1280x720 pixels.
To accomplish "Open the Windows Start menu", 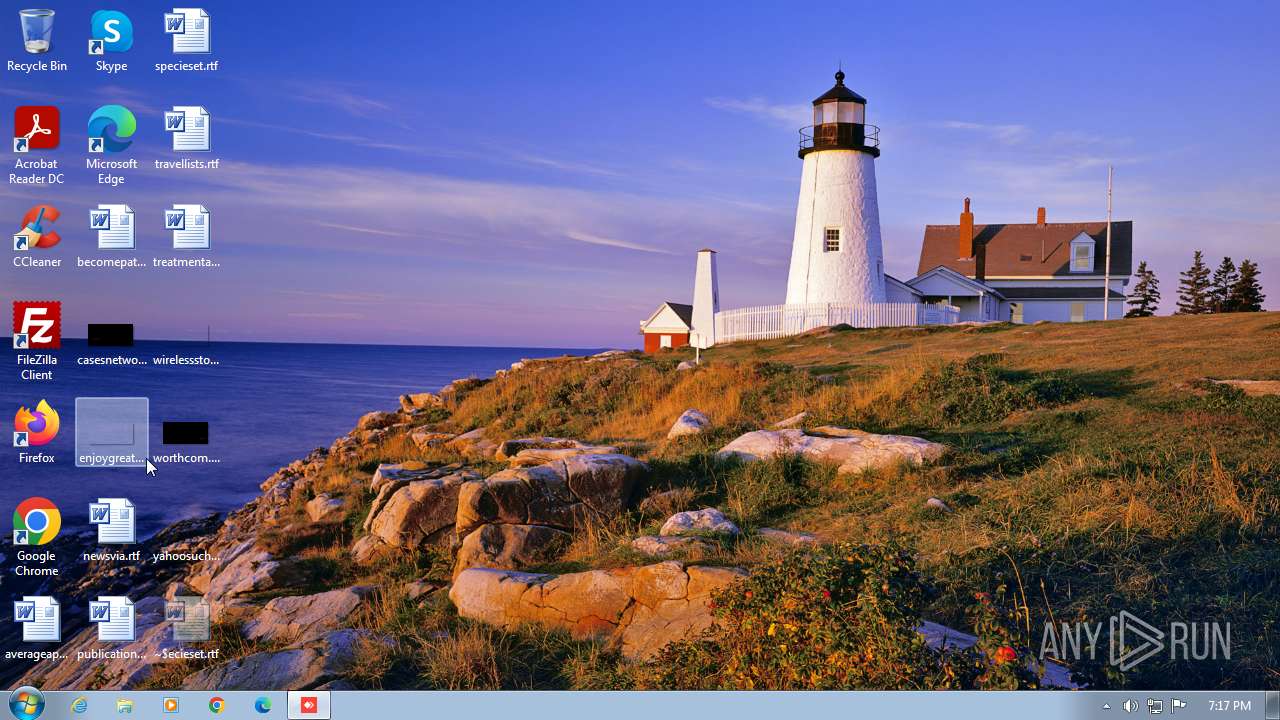I will (26, 705).
